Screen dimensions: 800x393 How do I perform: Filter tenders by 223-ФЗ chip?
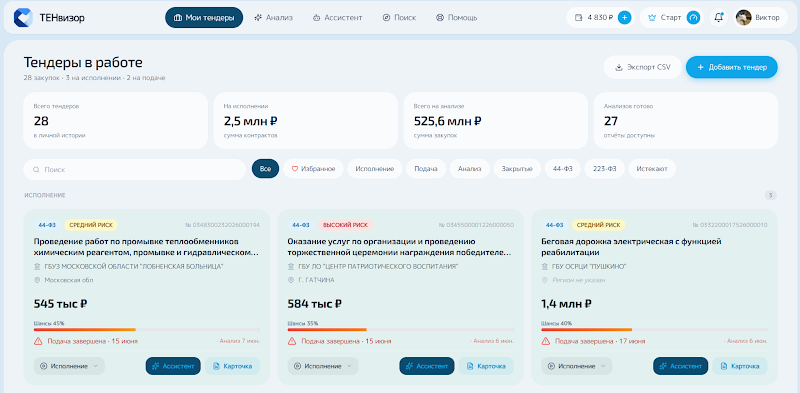[x=605, y=169]
